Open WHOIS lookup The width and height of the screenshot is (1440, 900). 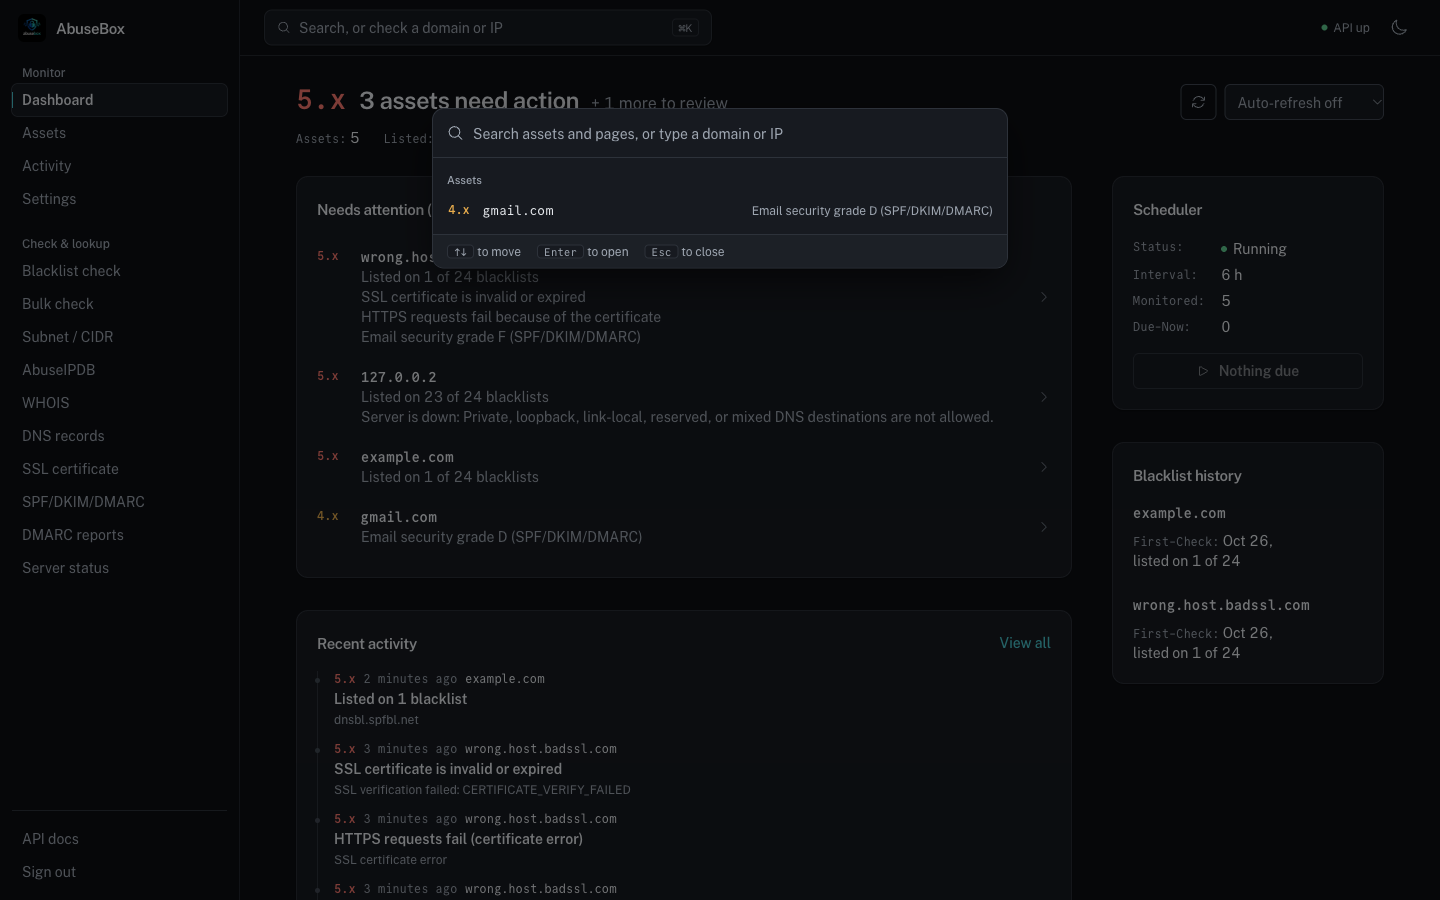tap(120, 403)
